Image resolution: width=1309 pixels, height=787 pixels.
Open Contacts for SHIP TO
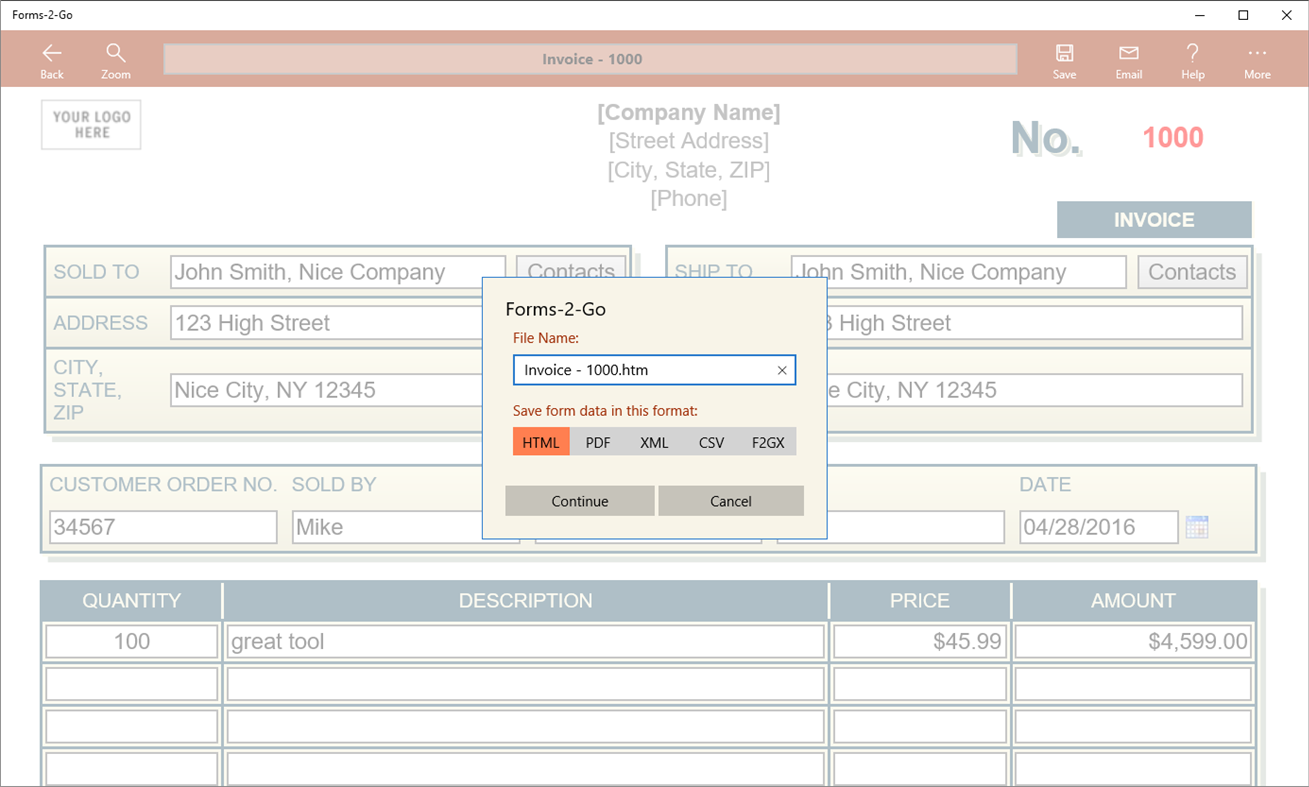tap(1192, 271)
